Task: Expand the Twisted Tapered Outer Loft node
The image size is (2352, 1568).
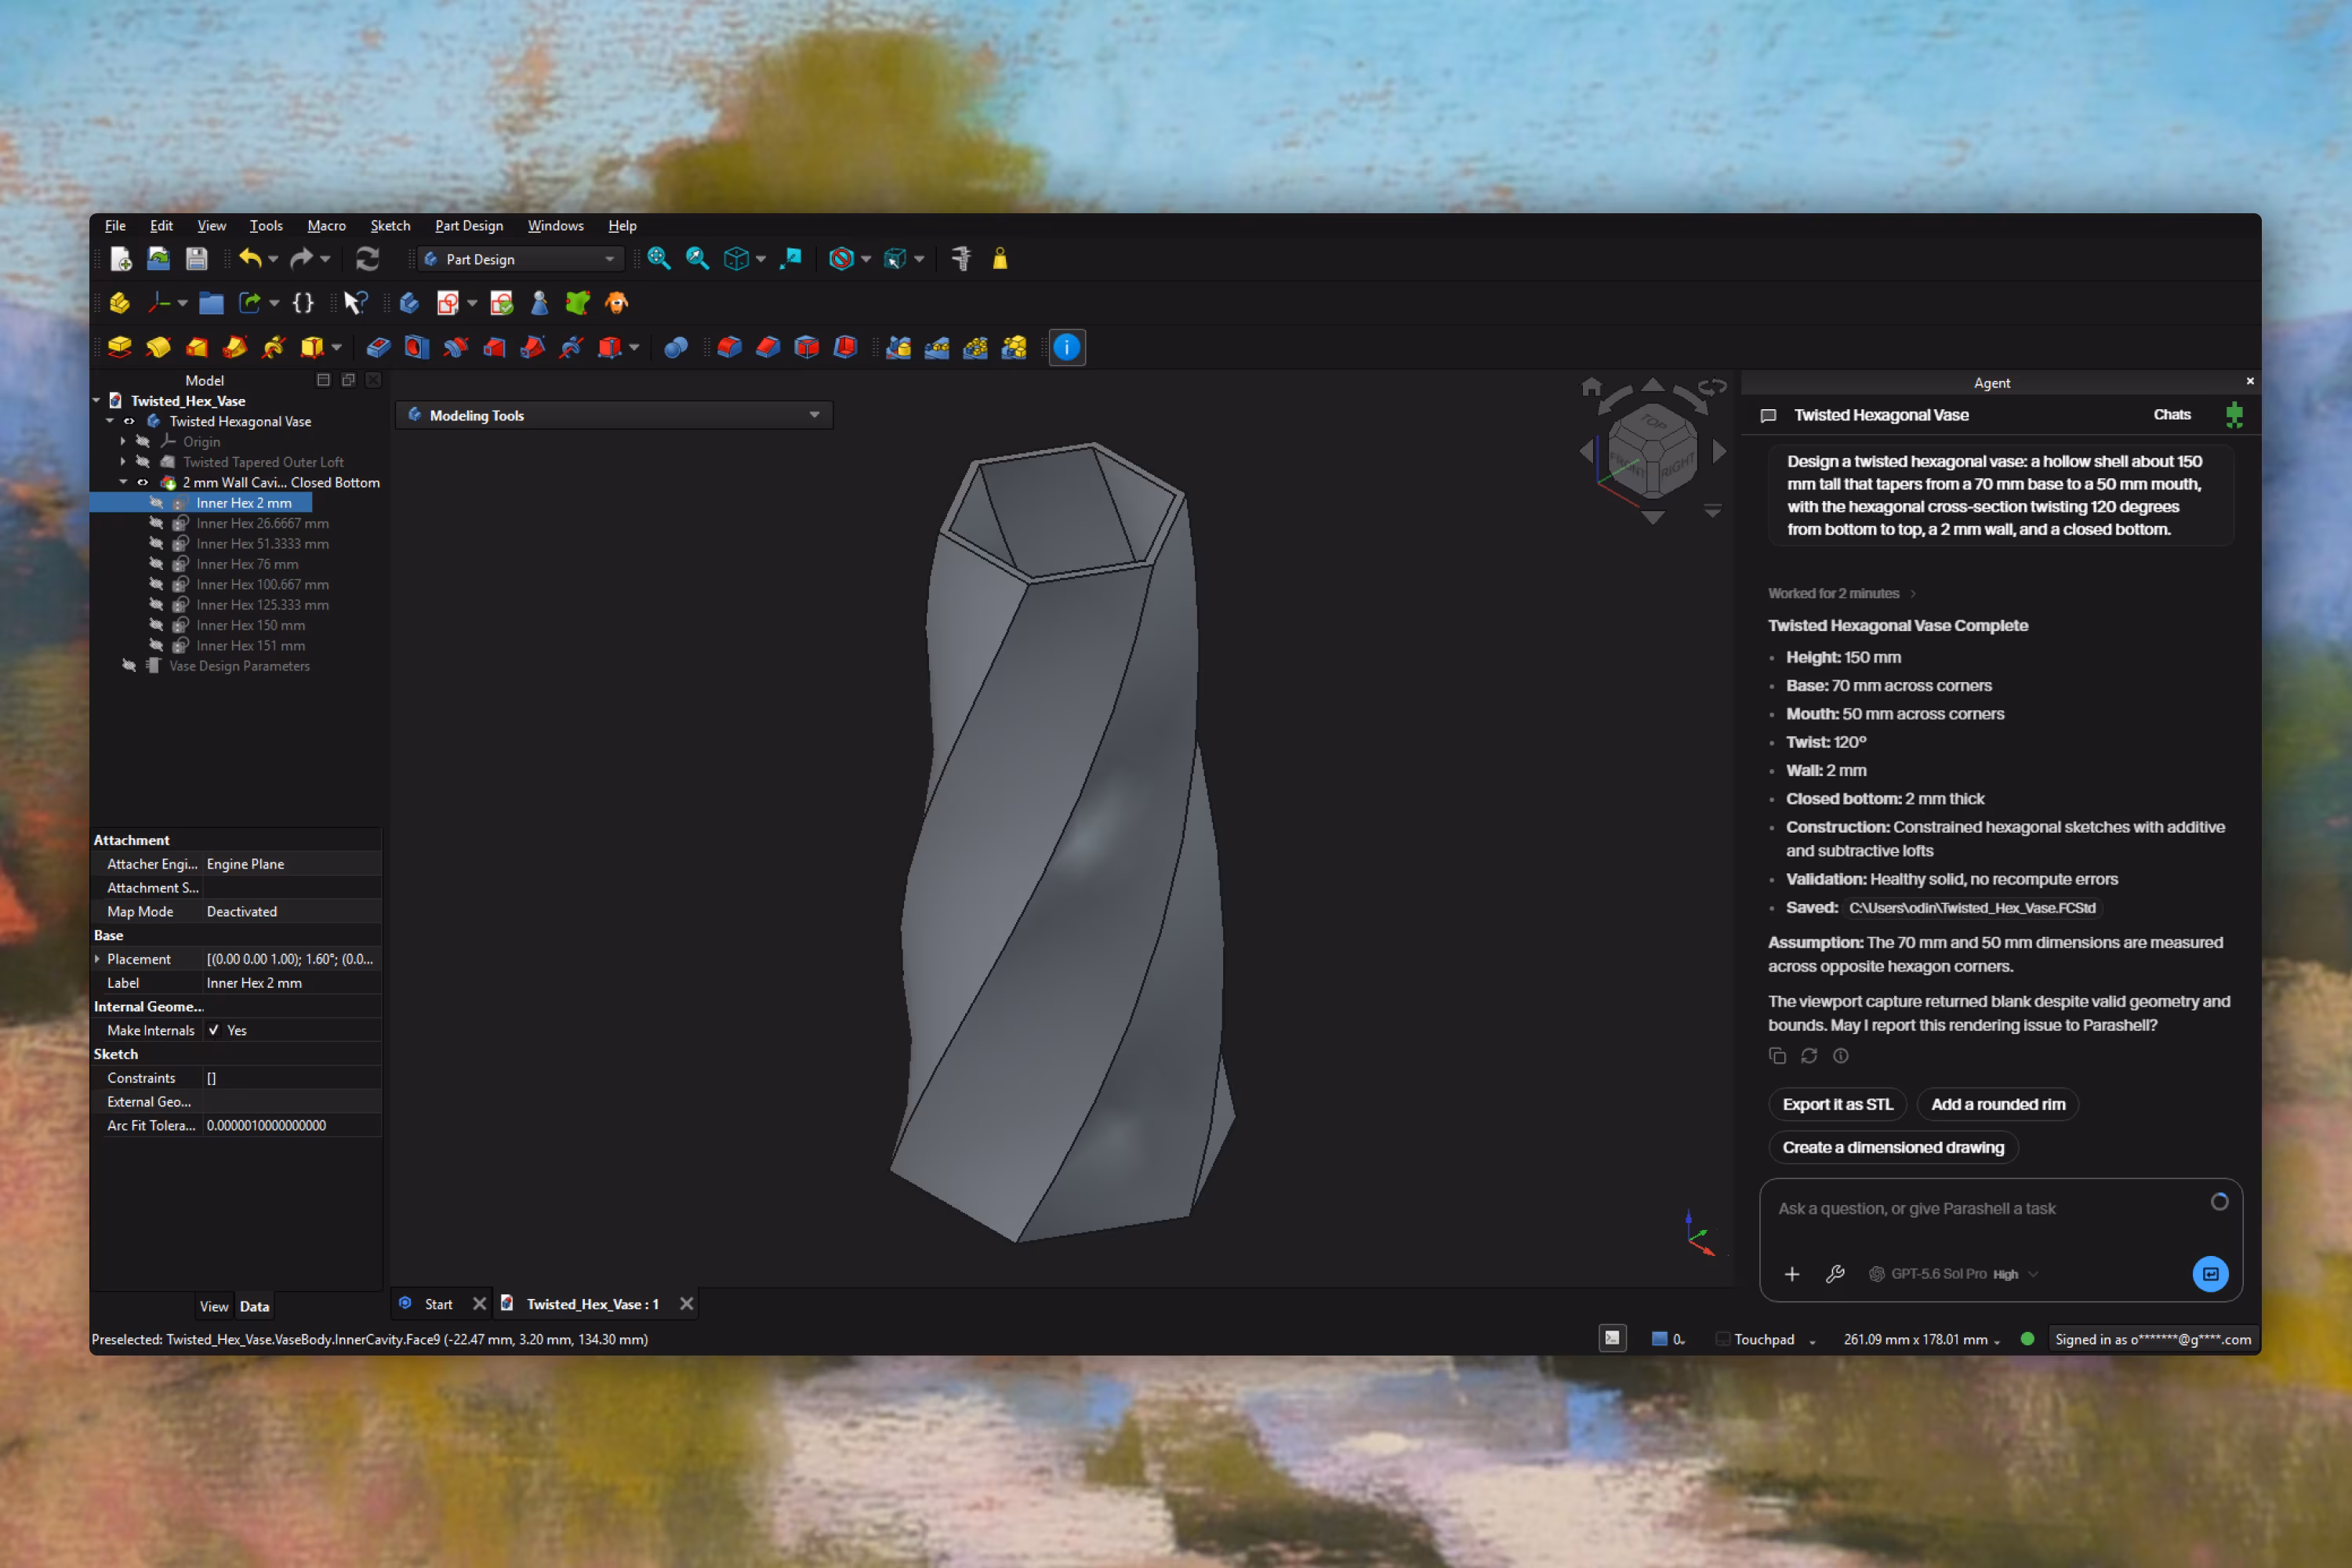Action: click(123, 462)
